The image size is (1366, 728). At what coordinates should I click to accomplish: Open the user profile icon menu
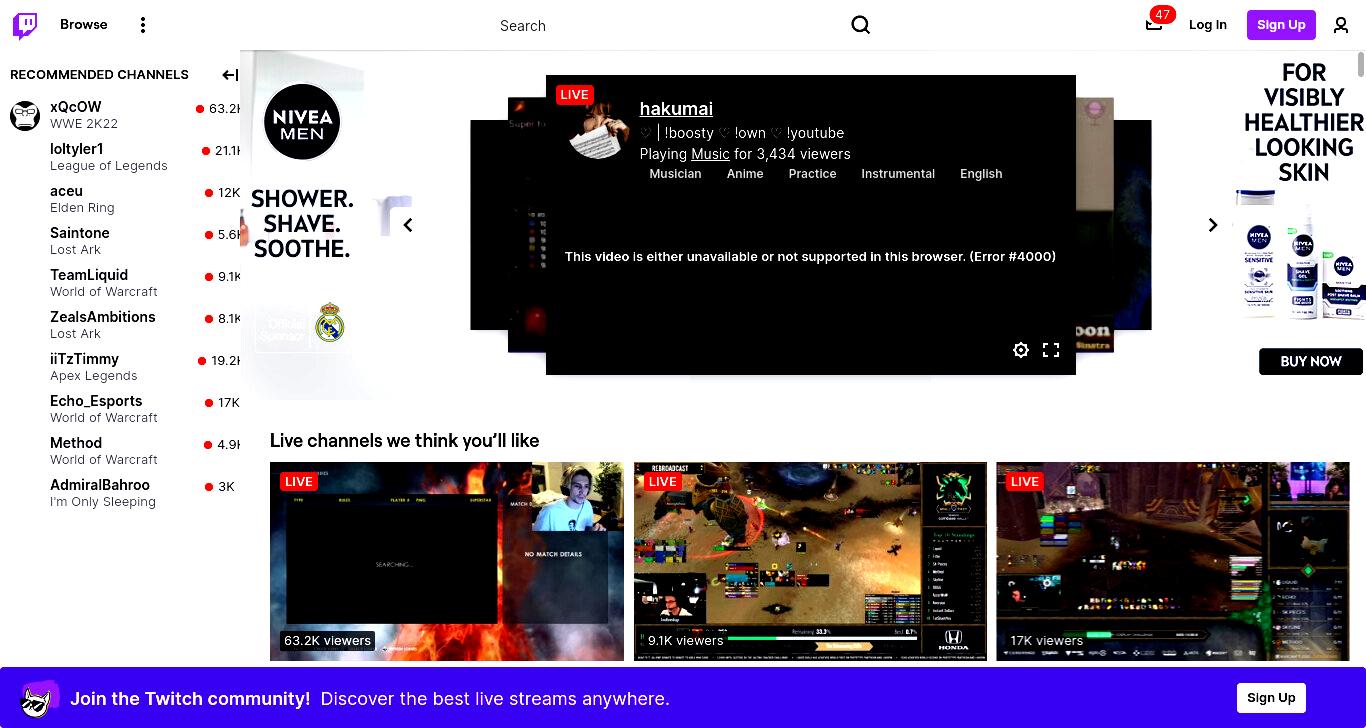[x=1341, y=25]
